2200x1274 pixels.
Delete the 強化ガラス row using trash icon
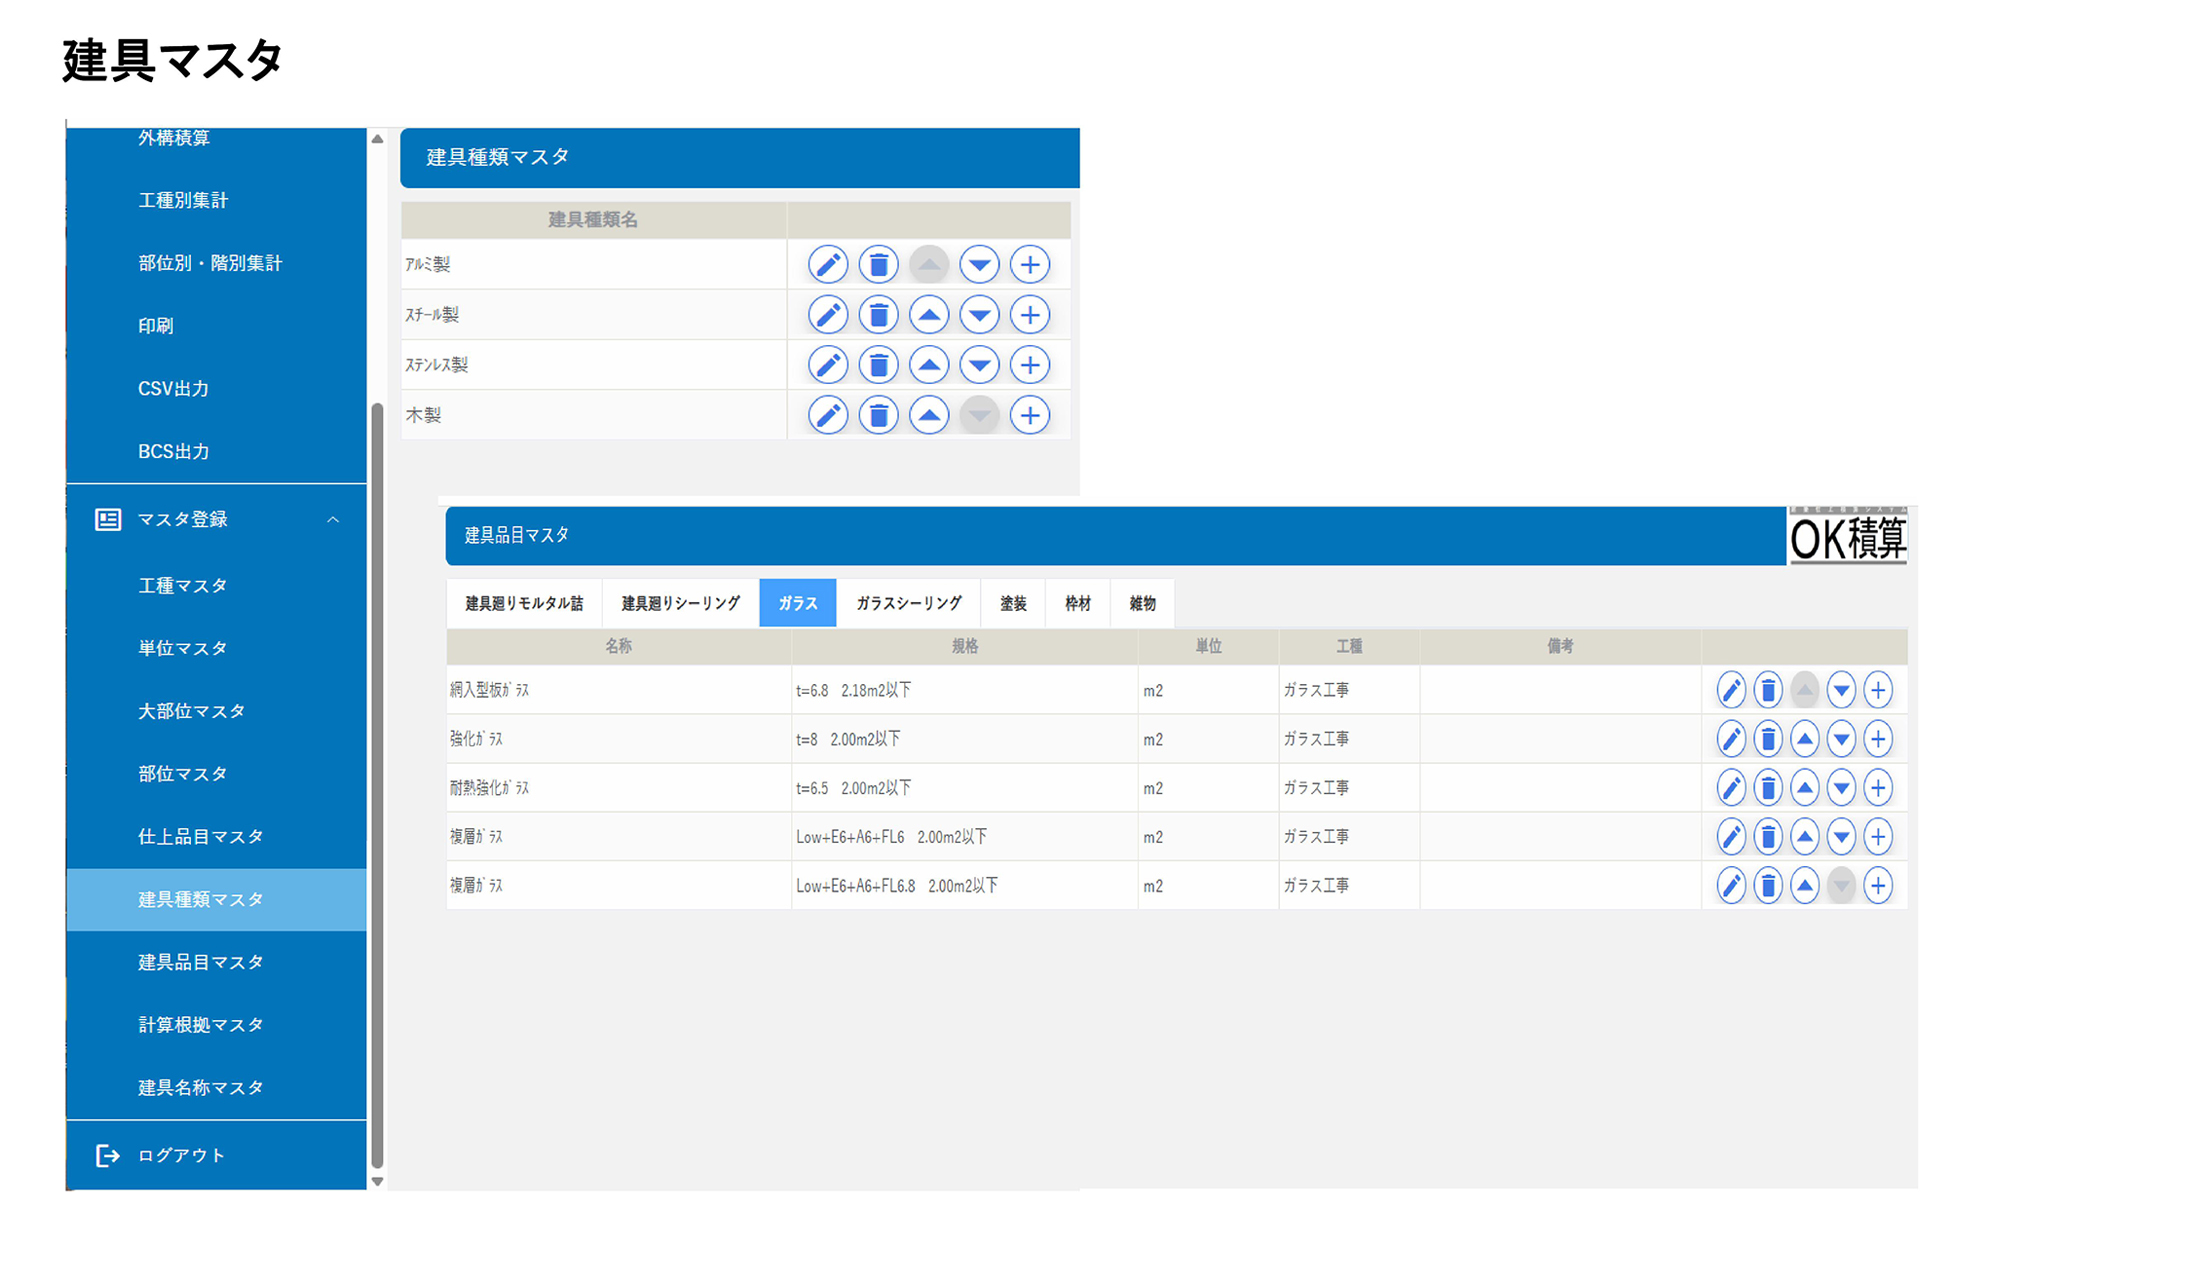point(1767,739)
